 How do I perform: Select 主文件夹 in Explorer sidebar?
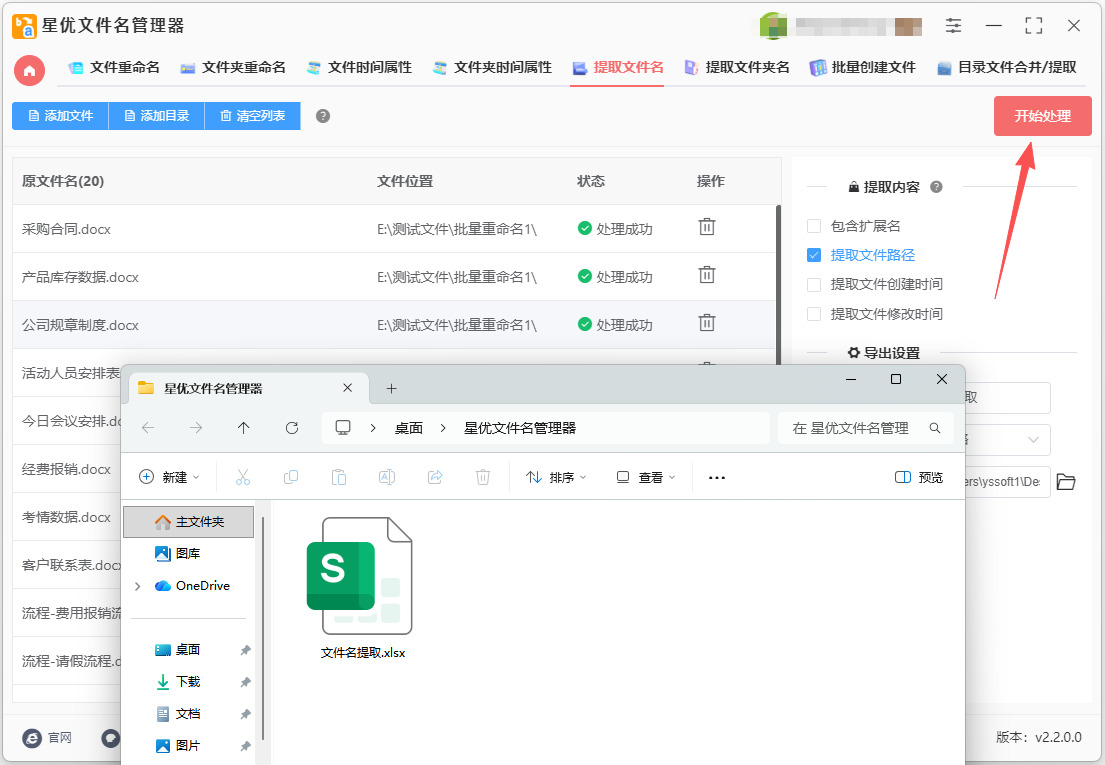coord(189,522)
